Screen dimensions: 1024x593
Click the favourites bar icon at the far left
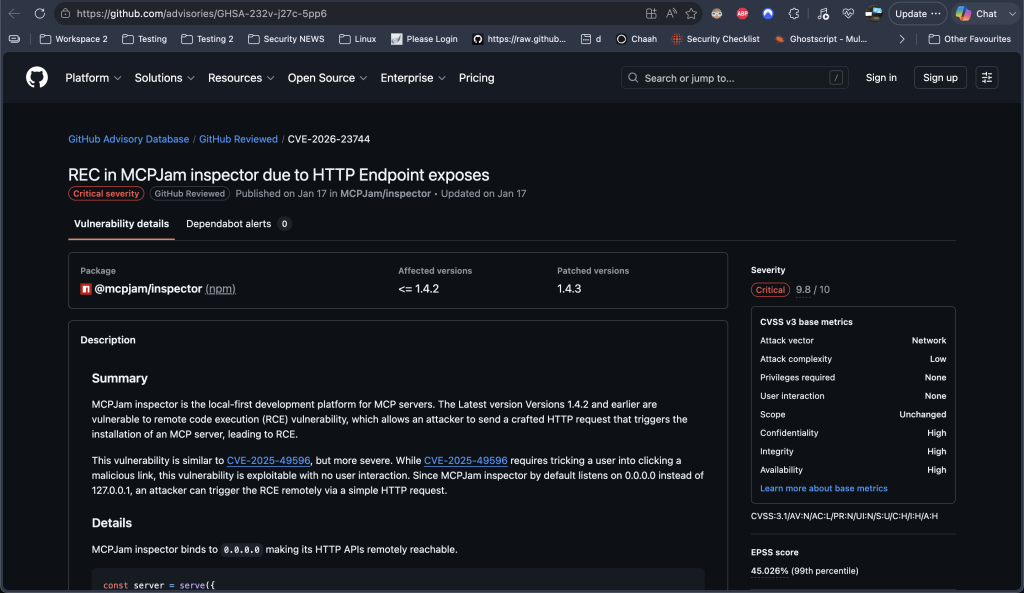(14, 39)
